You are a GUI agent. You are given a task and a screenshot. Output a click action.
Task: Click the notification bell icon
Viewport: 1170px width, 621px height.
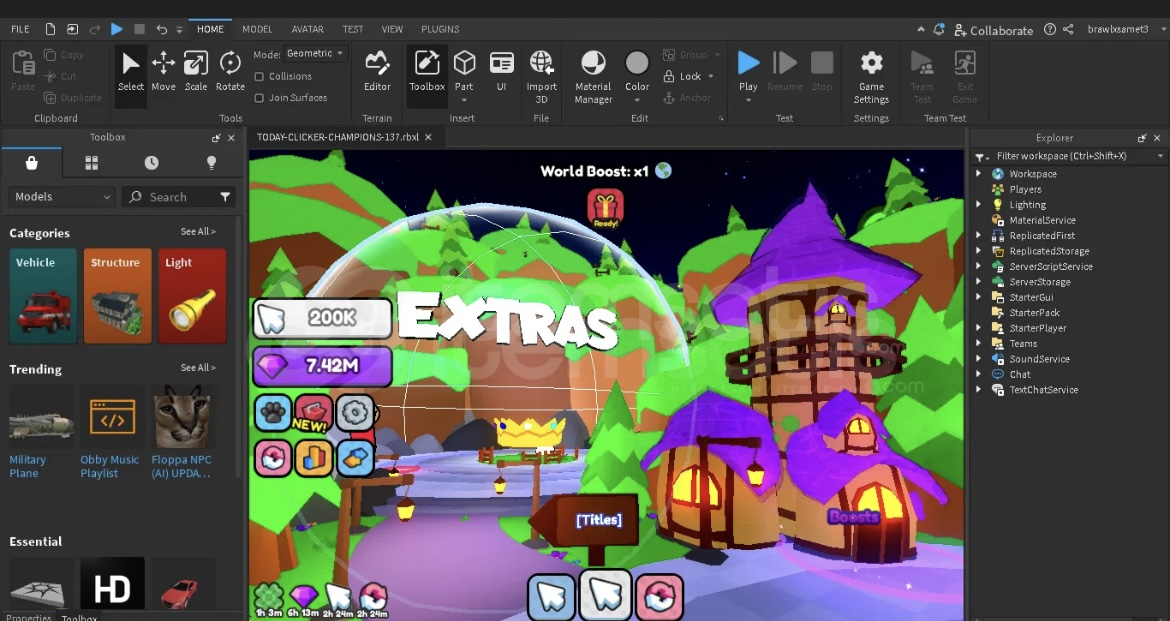point(939,29)
